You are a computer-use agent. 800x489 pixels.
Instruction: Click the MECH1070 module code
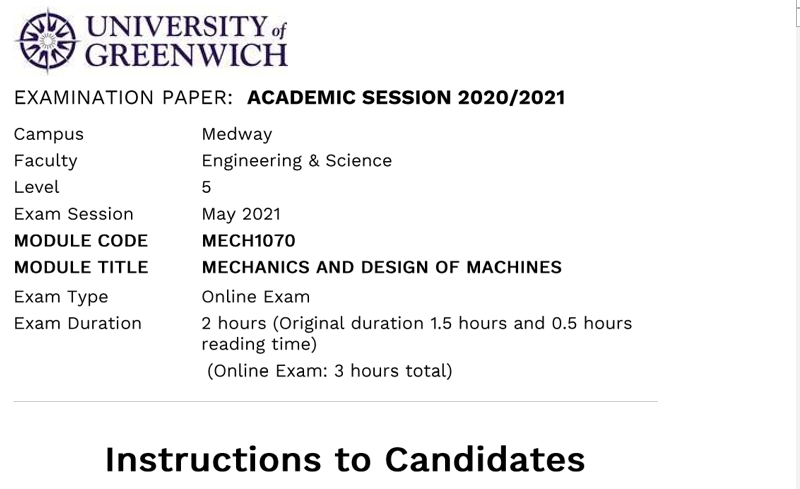click(x=249, y=241)
